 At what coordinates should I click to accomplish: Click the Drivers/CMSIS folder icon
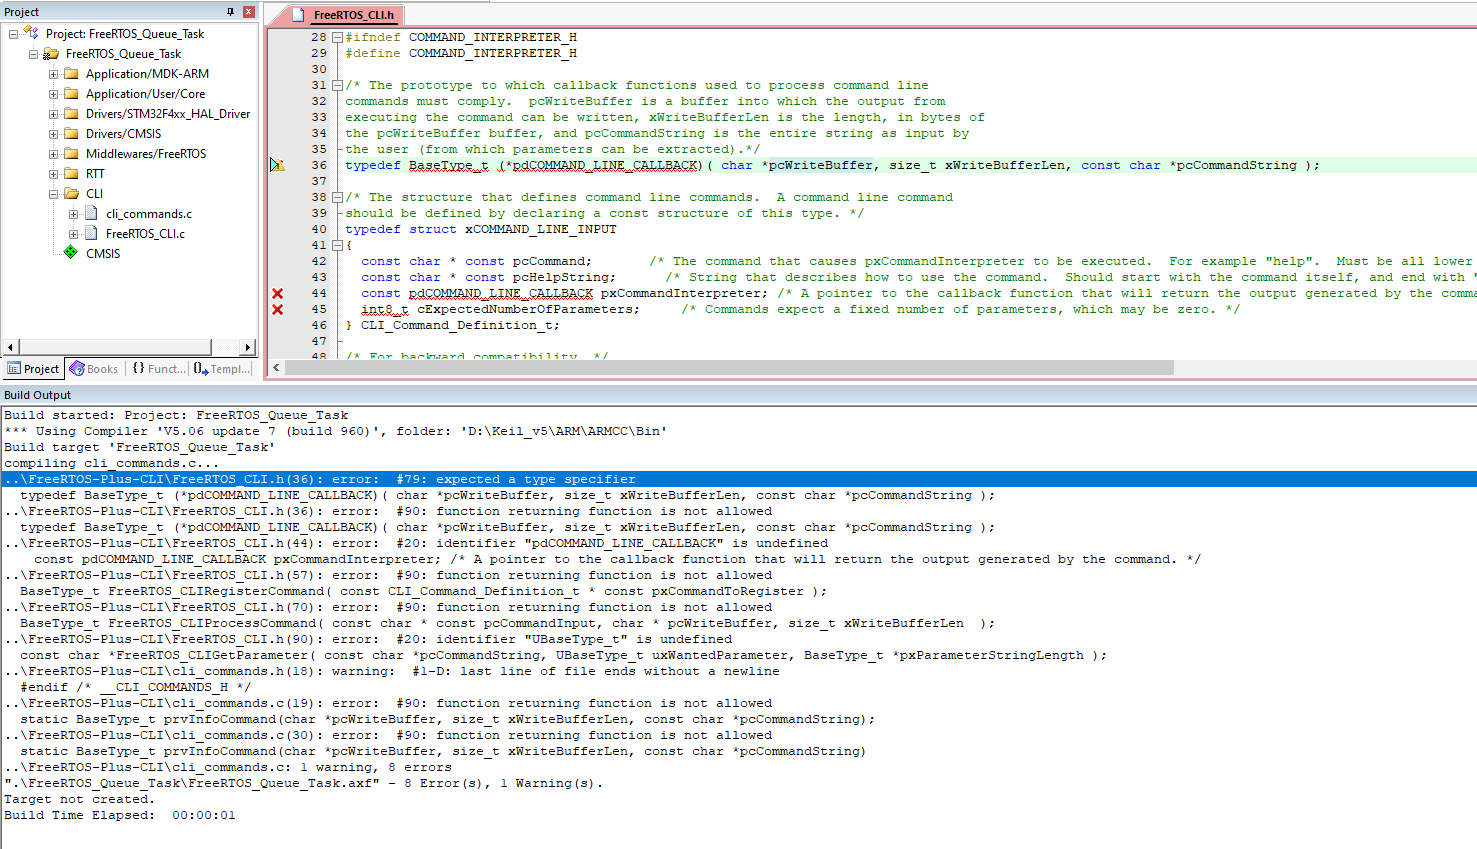pos(71,134)
